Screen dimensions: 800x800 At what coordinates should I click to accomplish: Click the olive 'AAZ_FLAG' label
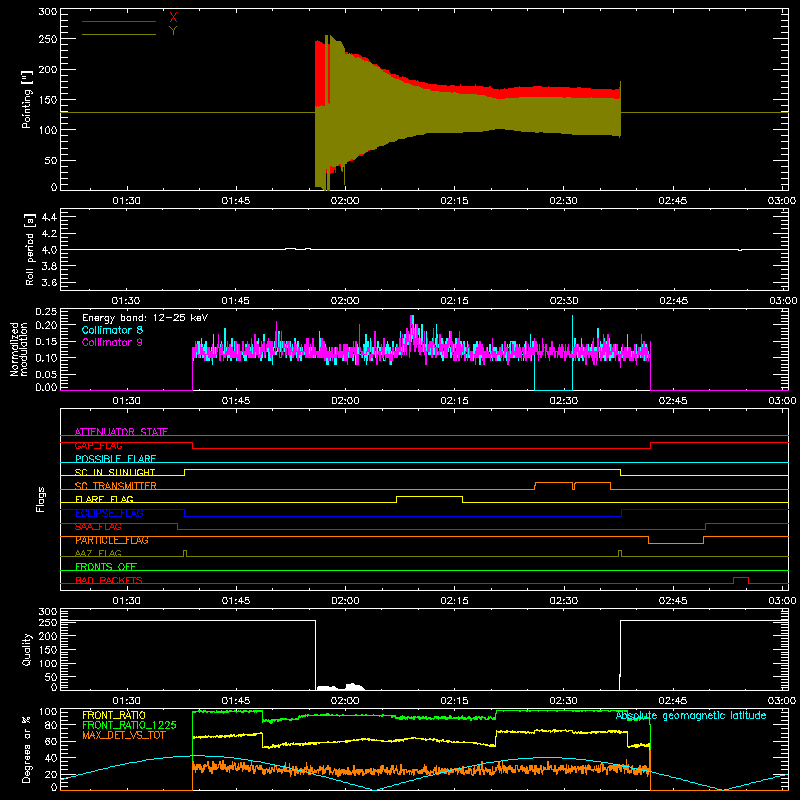(x=98, y=554)
